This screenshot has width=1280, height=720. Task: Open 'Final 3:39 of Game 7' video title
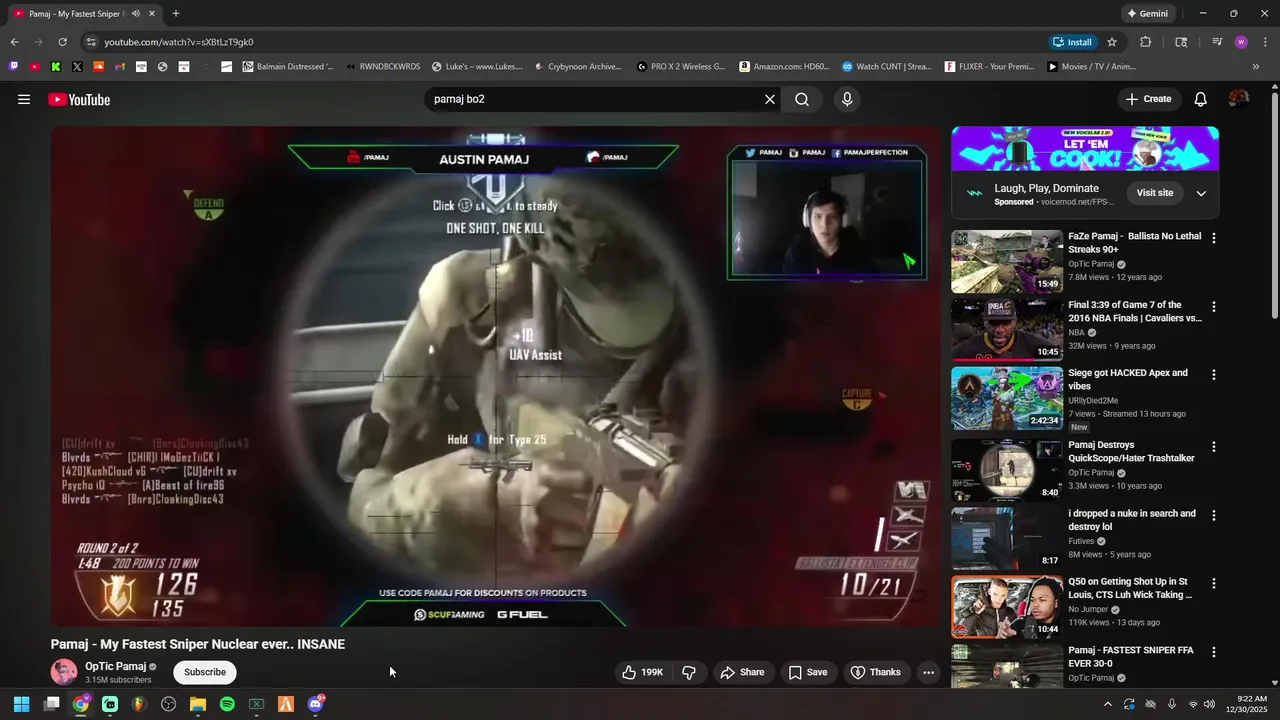[1134, 311]
